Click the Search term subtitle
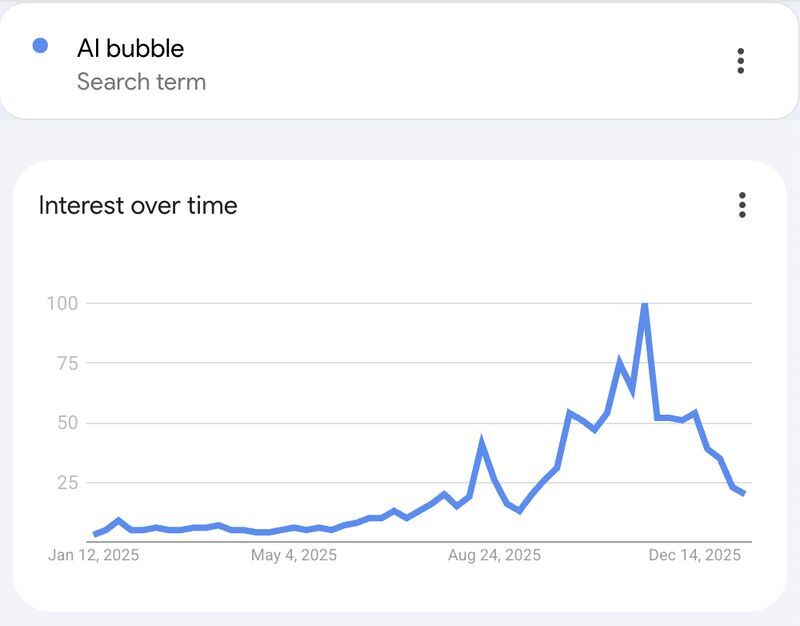Image resolution: width=800 pixels, height=626 pixels. pos(141,82)
